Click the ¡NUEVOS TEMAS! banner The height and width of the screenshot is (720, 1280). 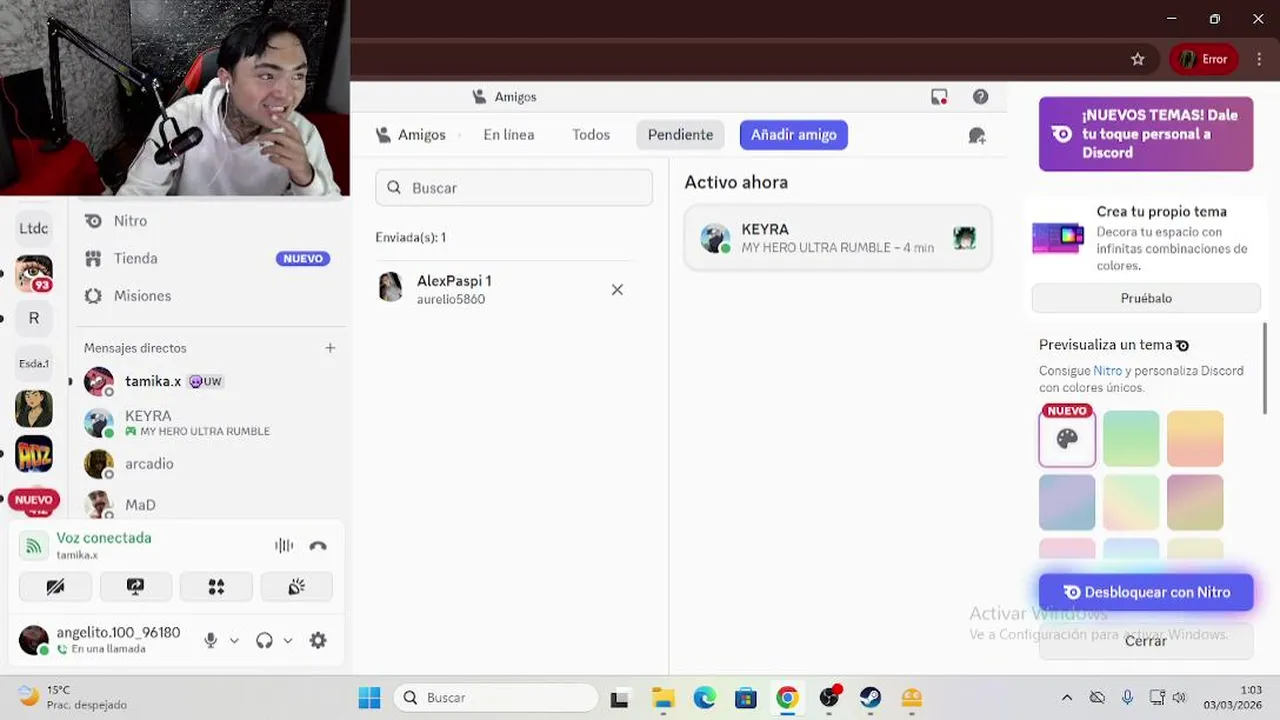coord(1146,134)
